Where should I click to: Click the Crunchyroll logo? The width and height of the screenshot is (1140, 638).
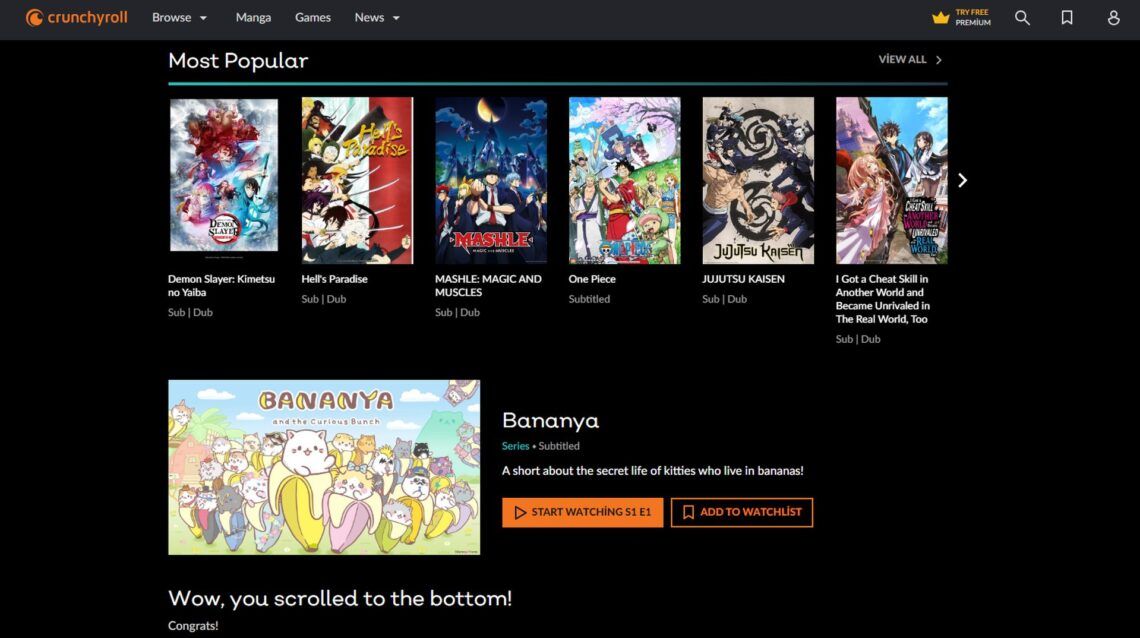75,17
